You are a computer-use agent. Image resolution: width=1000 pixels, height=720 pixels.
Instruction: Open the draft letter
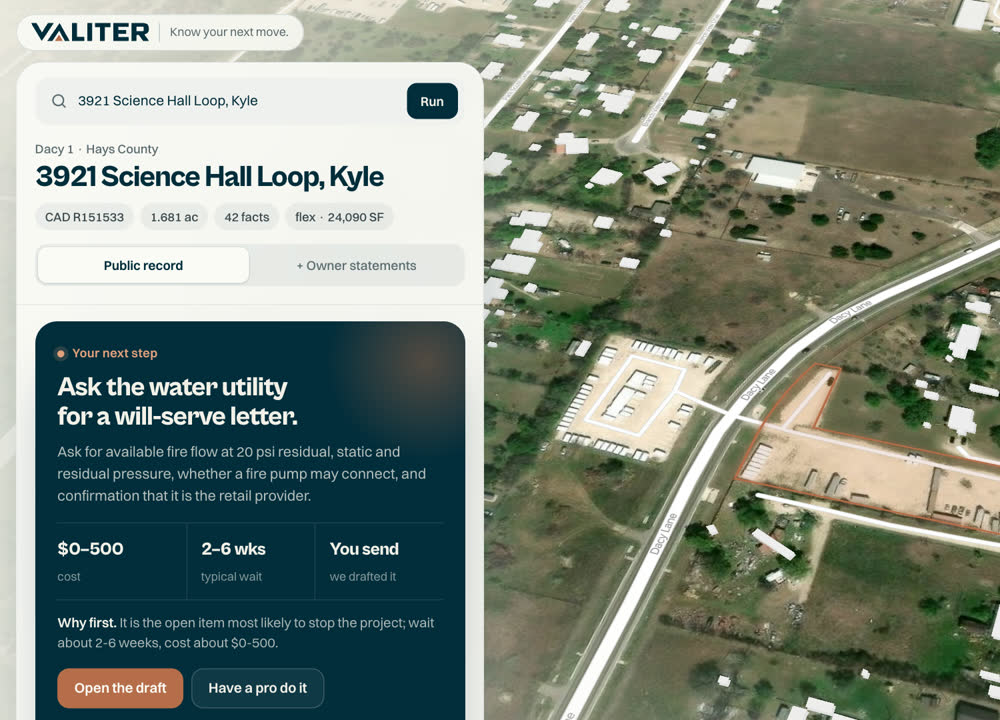pyautogui.click(x=120, y=688)
